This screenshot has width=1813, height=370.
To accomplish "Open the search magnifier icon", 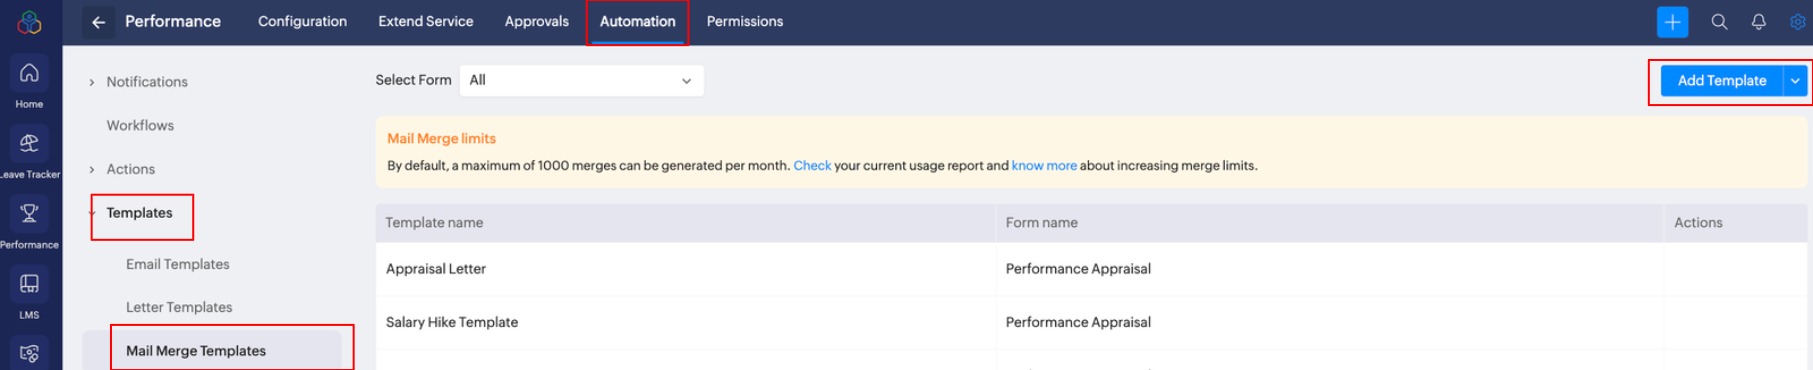I will click(x=1719, y=22).
